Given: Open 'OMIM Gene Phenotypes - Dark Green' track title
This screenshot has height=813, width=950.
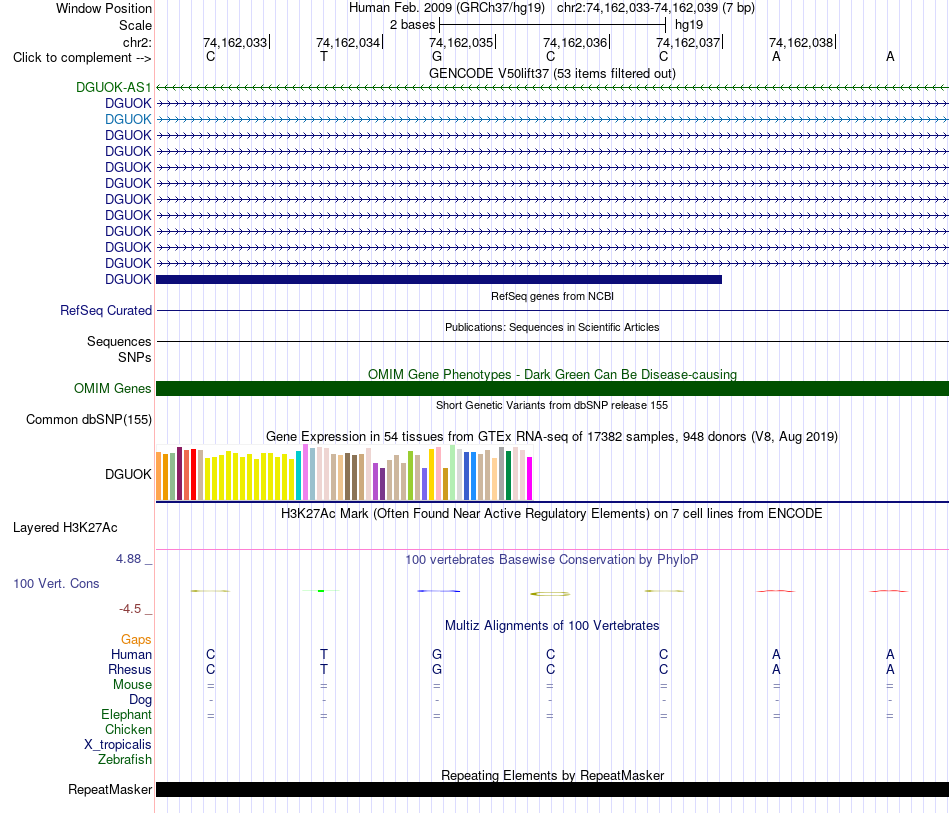Looking at the screenshot, I should pos(552,374).
